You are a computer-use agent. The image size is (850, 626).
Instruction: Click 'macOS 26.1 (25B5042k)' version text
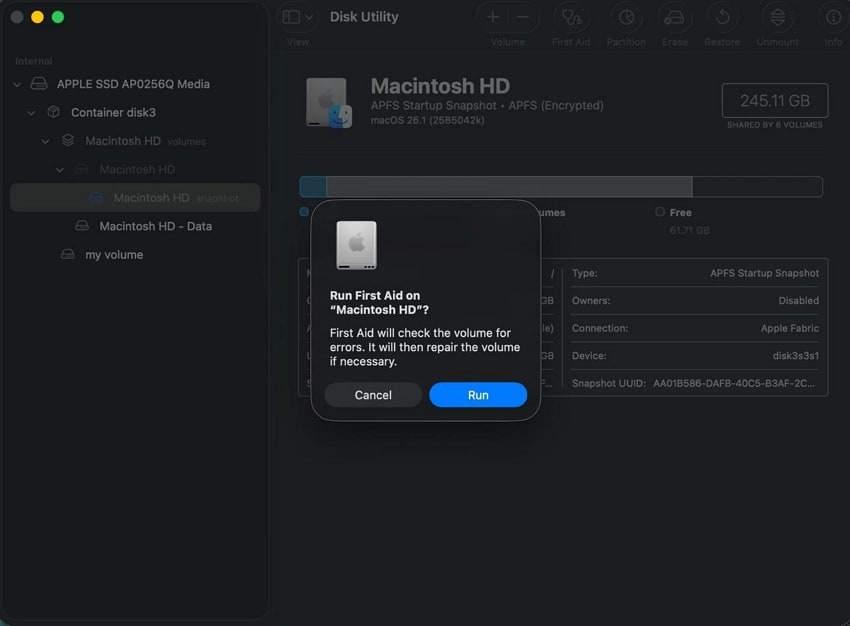pyautogui.click(x=427, y=120)
